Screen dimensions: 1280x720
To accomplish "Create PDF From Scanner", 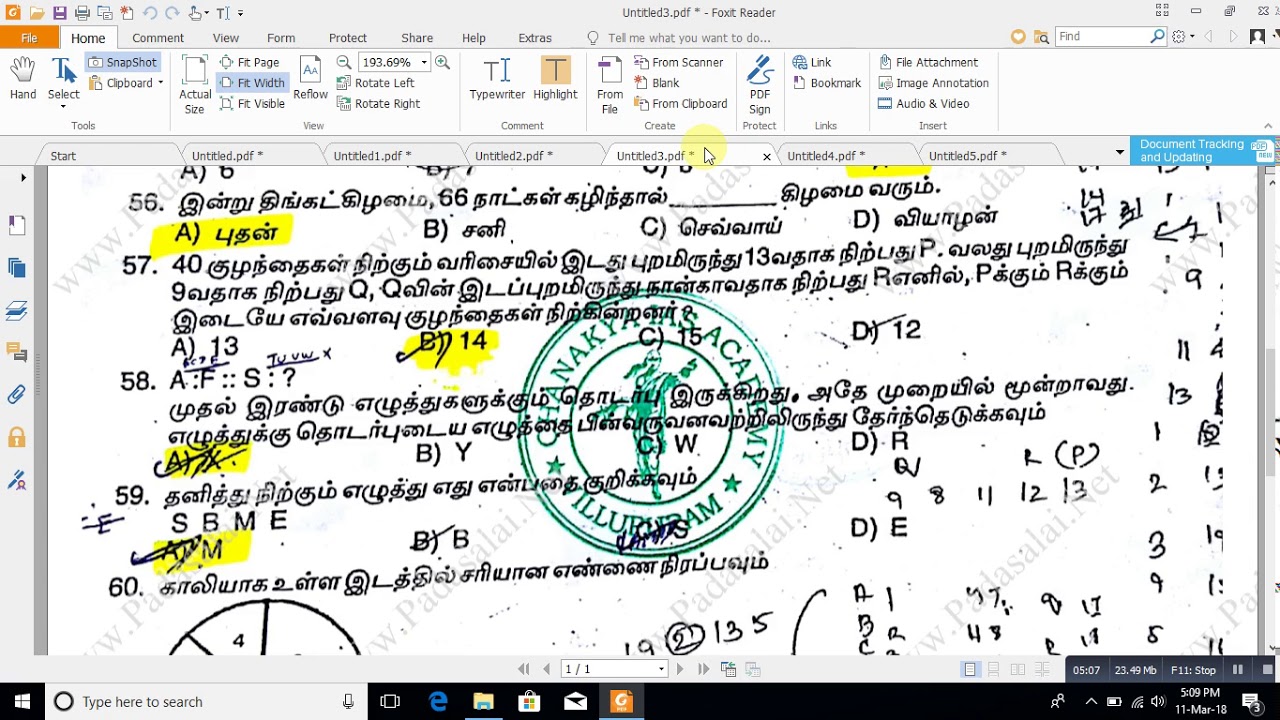I will click(678, 62).
